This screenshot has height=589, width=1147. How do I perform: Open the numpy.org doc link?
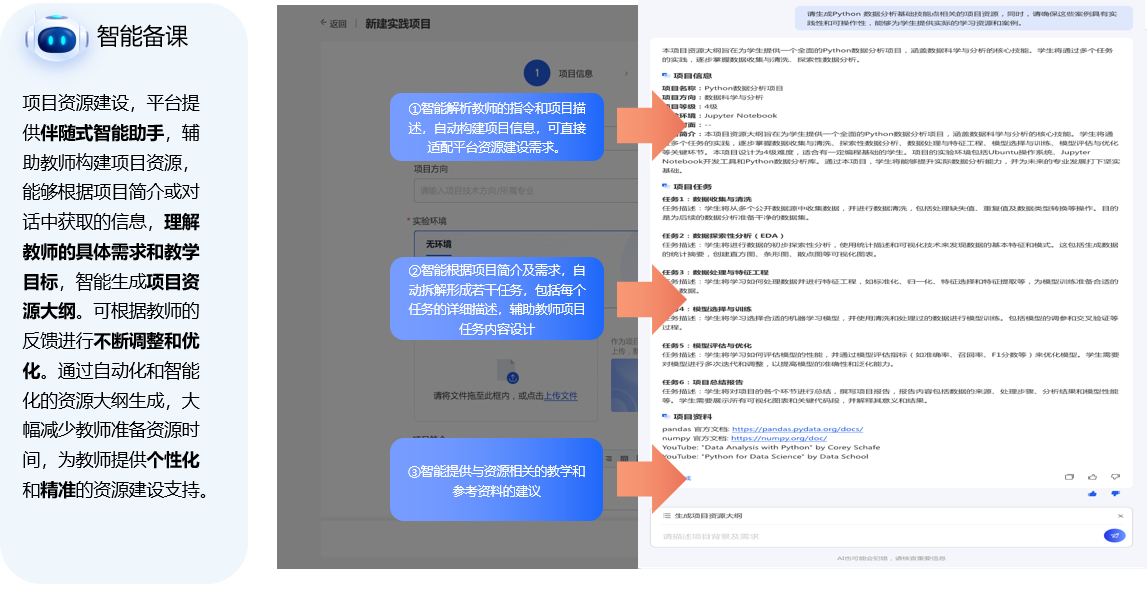click(779, 438)
